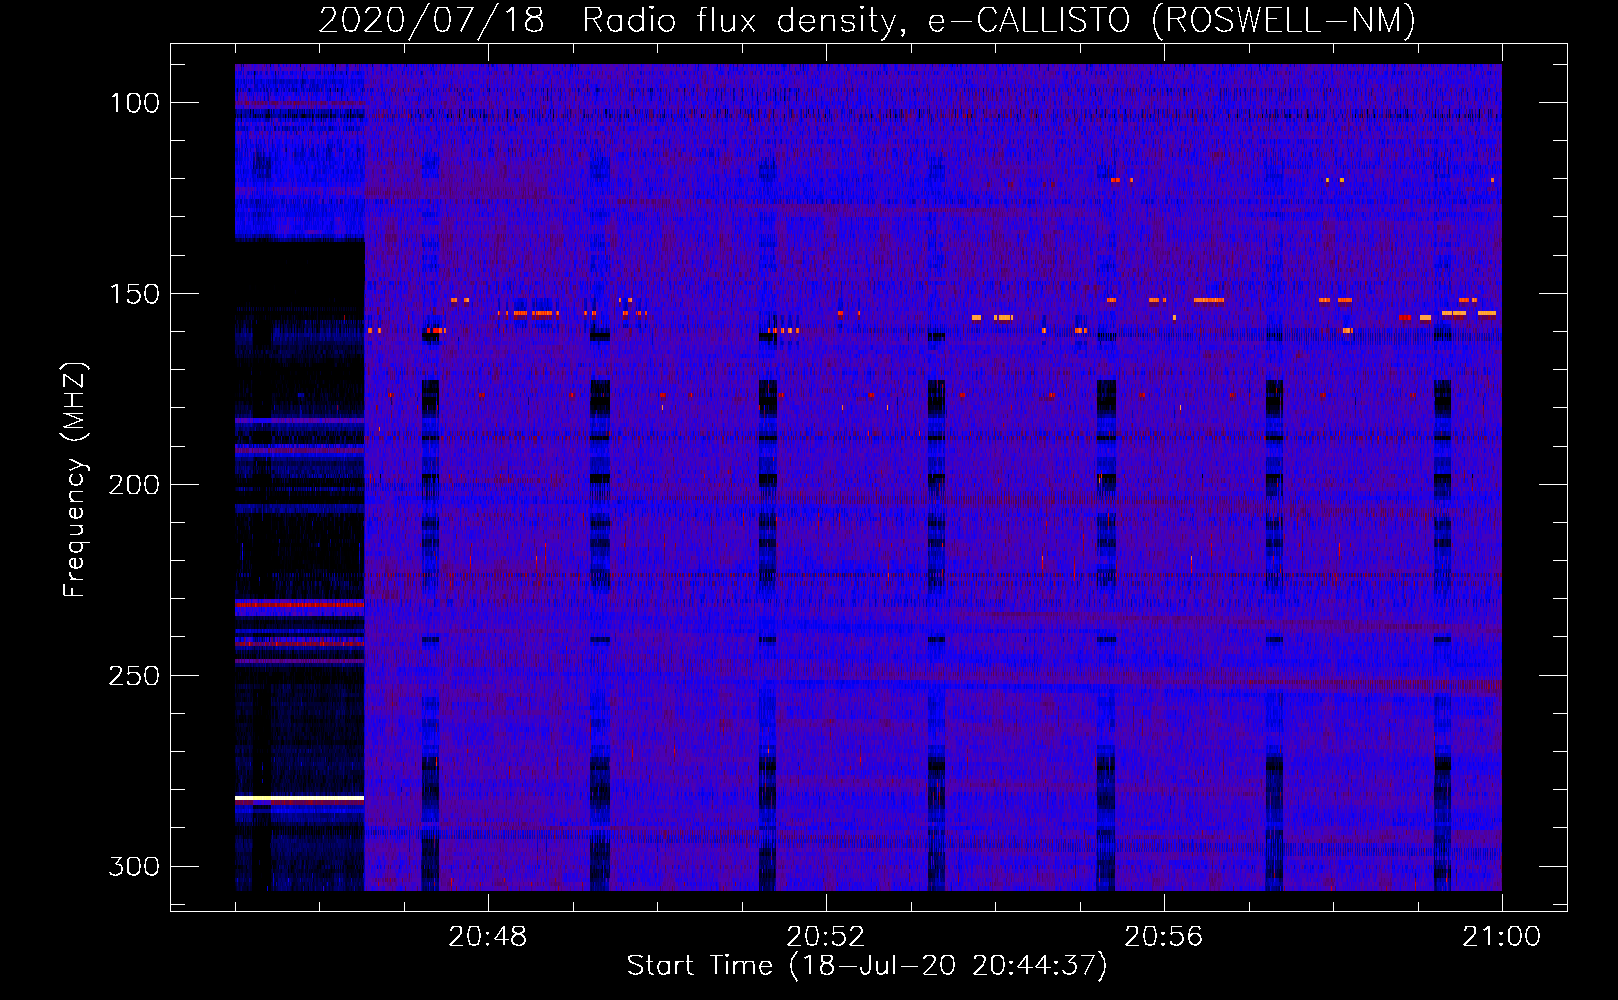This screenshot has height=1000, width=1618.
Task: Click the 20:56 time tick label
Action: tap(1164, 937)
